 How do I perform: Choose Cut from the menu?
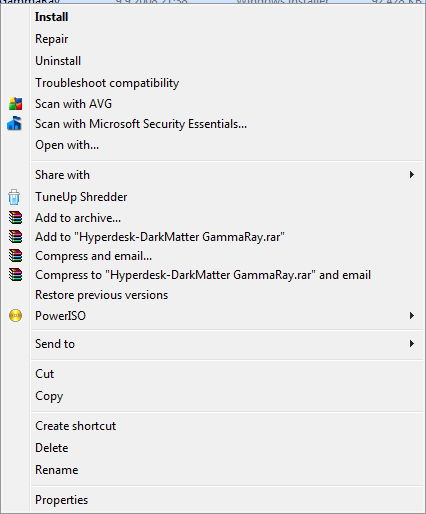[x=44, y=374]
